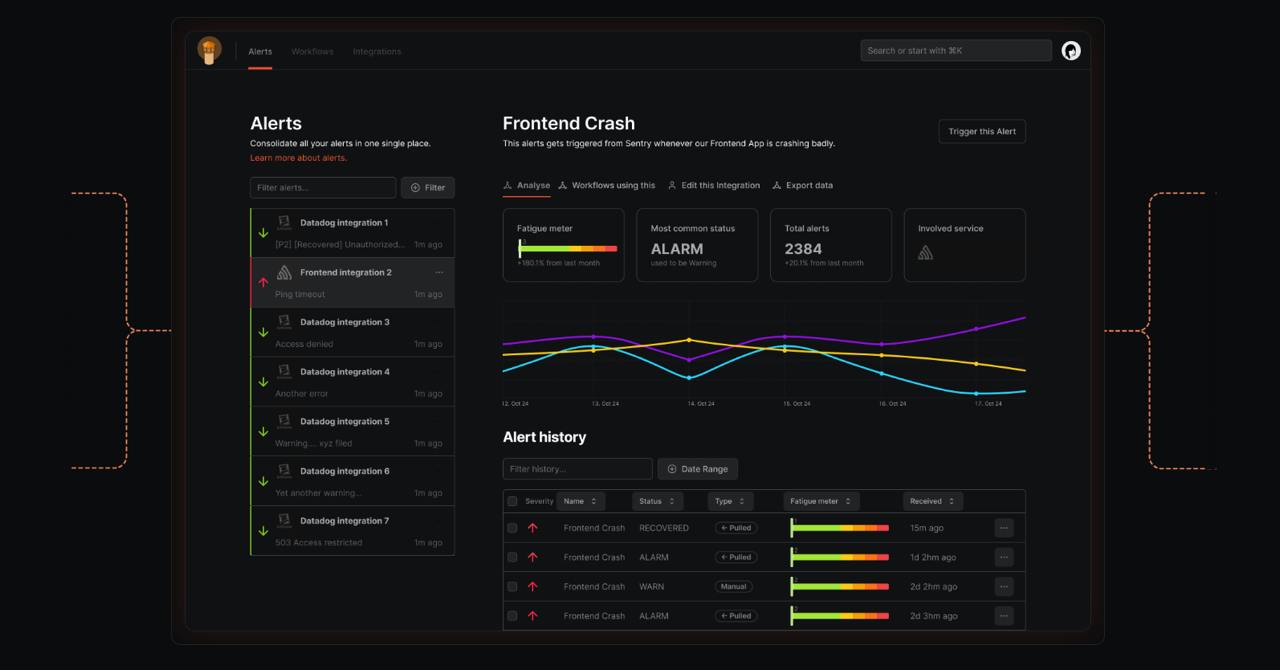This screenshot has width=1280, height=670.
Task: Click the Datadog integration 5 service icon
Action: pos(284,422)
